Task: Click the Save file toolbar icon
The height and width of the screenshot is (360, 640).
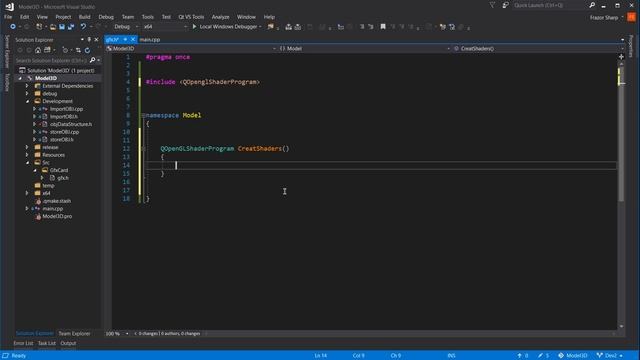Action: [x=62, y=27]
